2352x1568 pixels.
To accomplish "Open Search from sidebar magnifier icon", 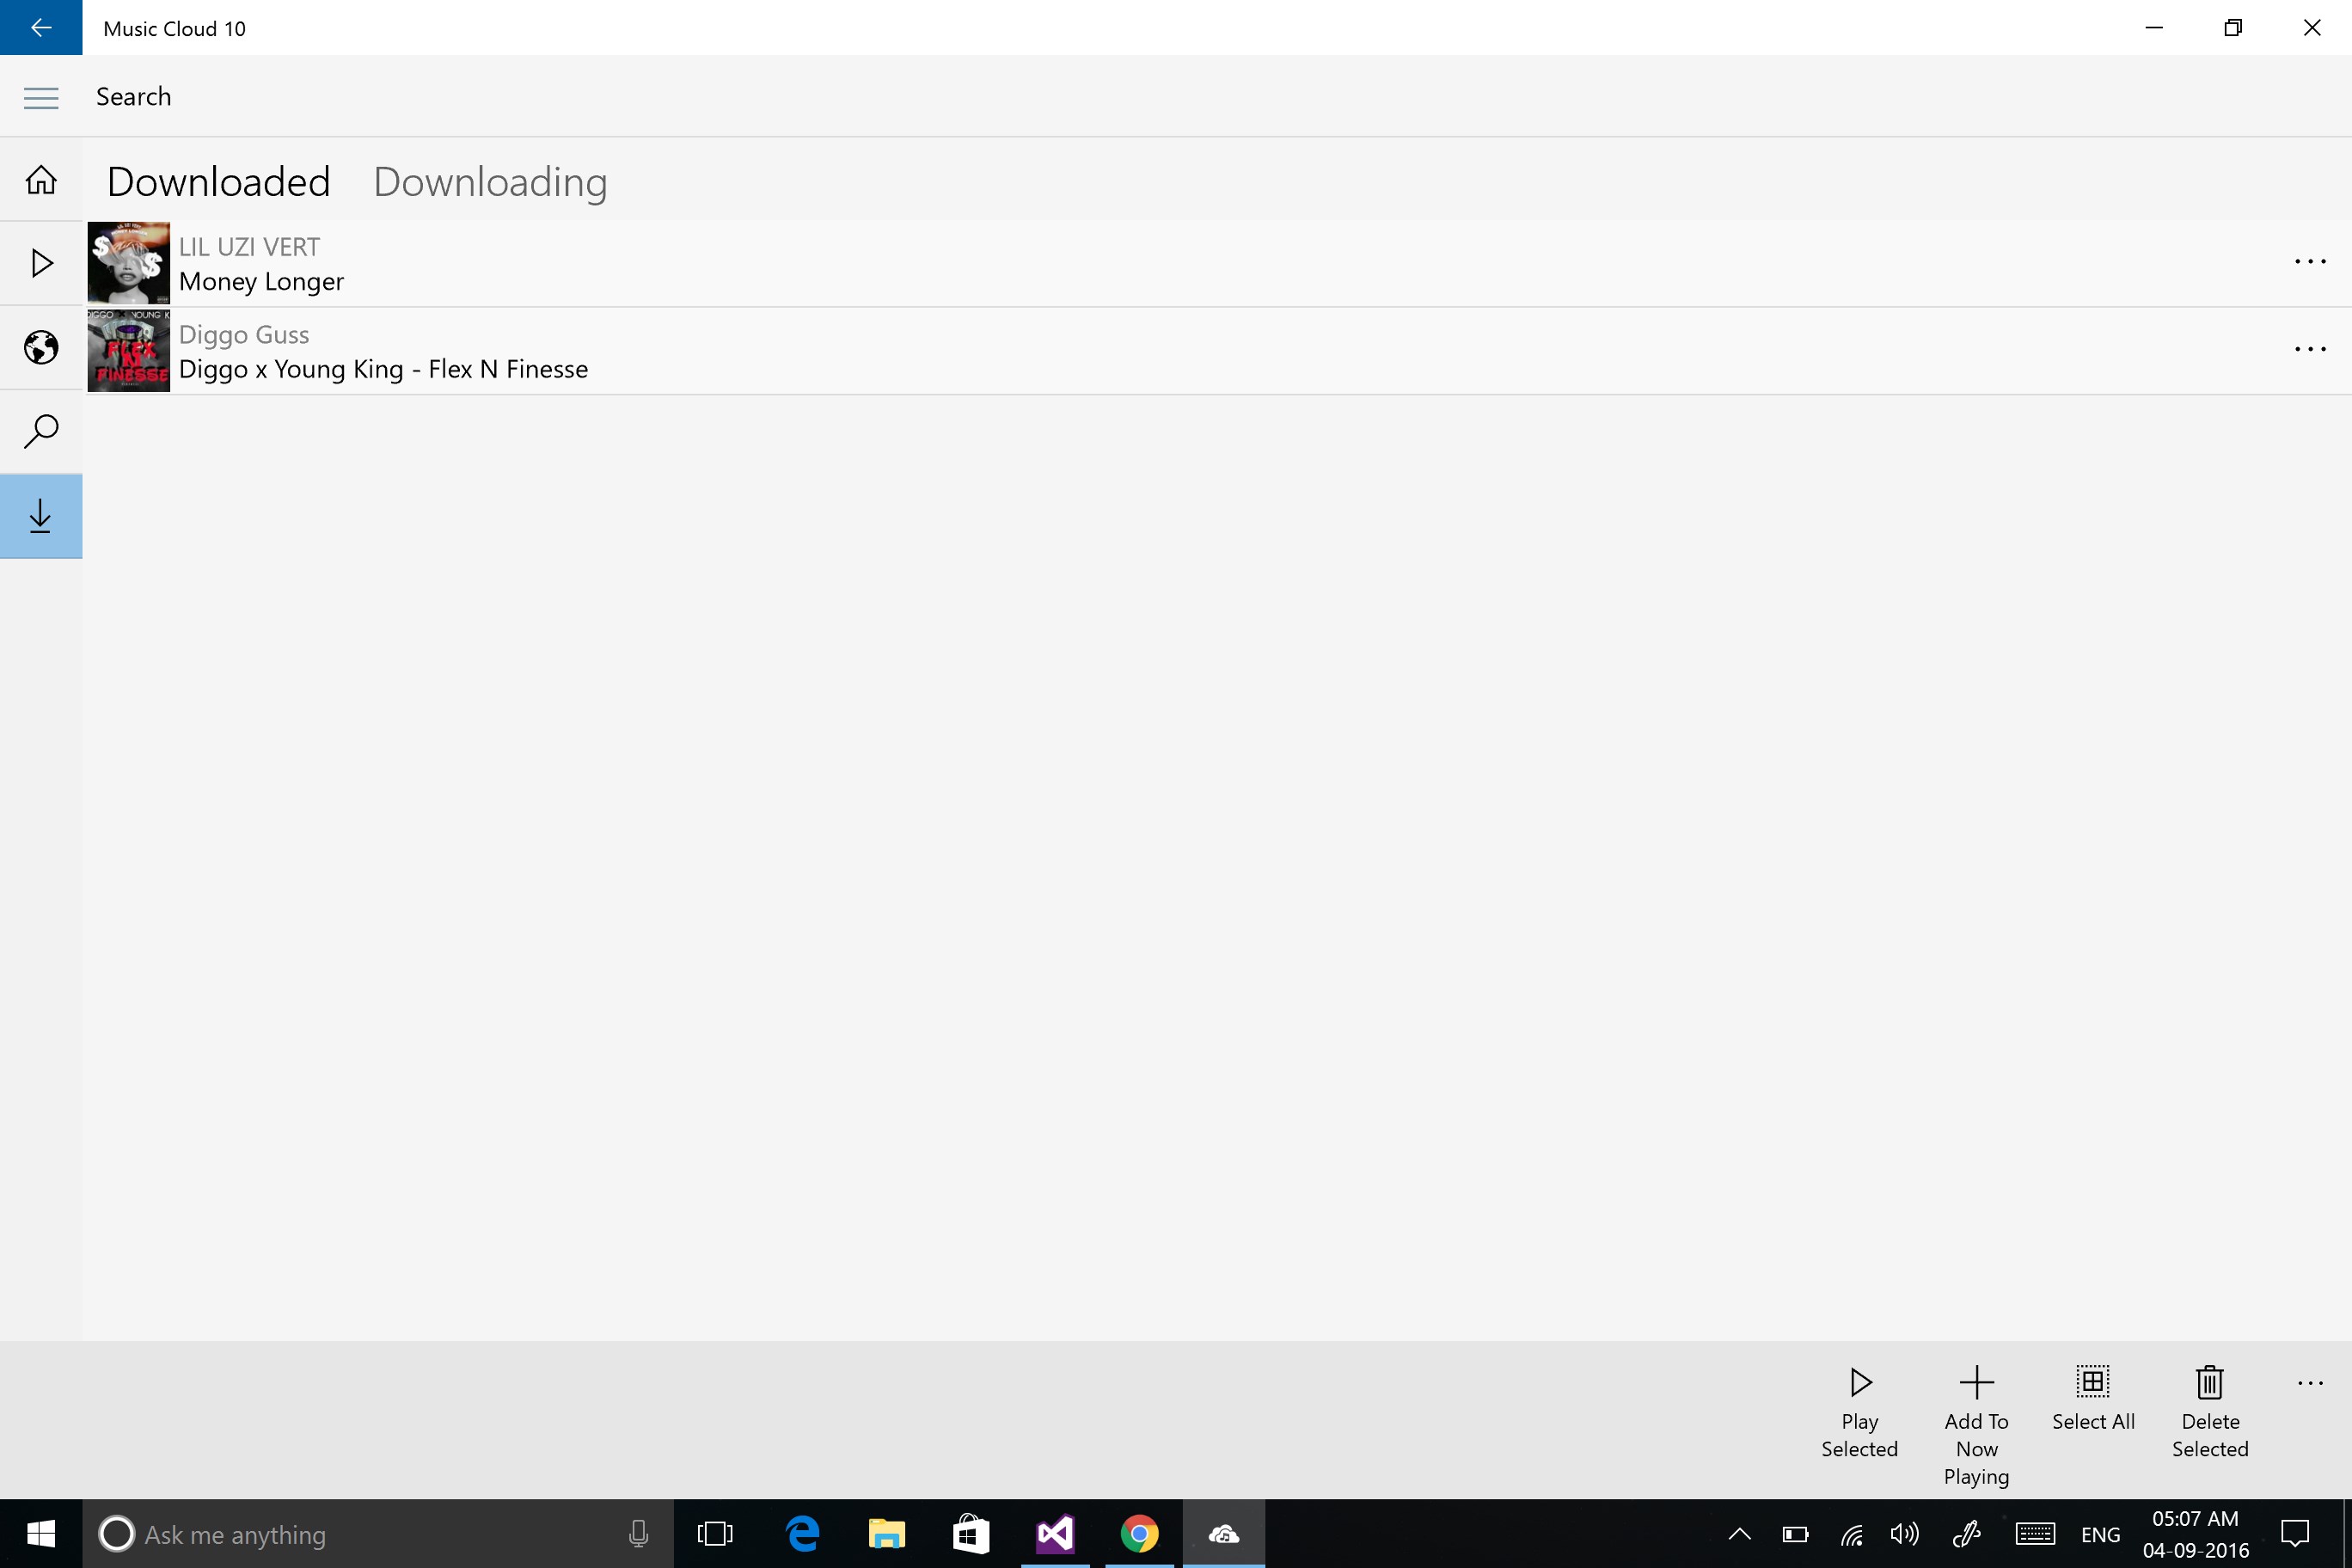I will pos(41,432).
